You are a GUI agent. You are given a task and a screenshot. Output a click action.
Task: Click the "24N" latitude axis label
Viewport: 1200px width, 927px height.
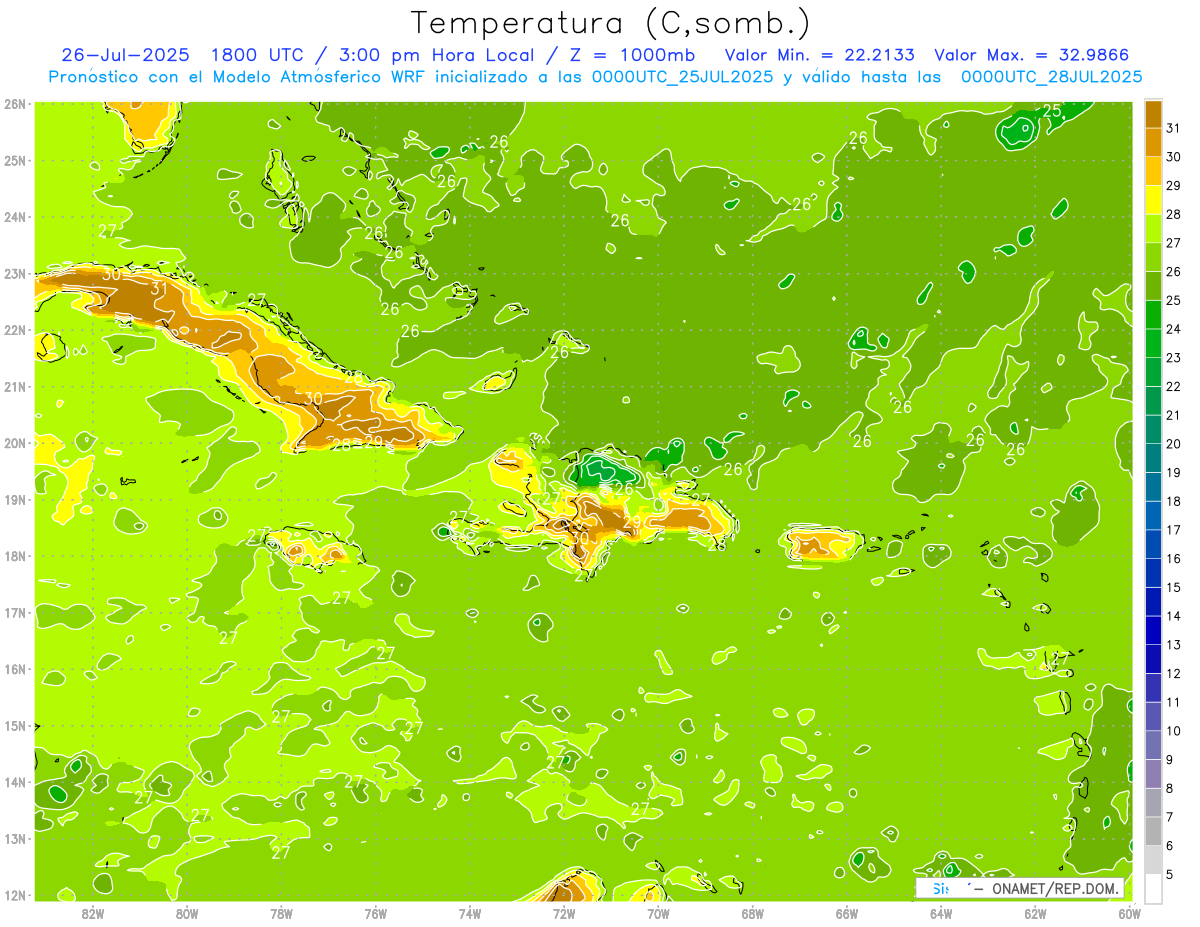click(14, 216)
